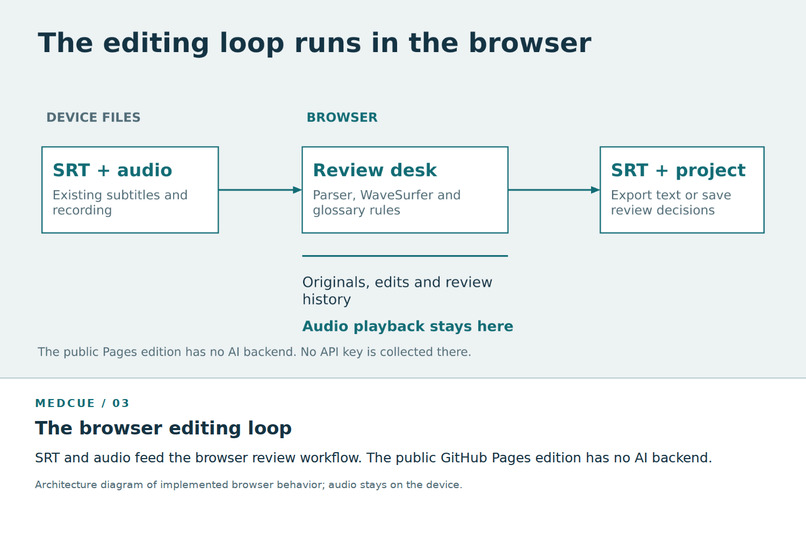Click 'Export text or save review decisions' text
The width and height of the screenshot is (806, 537).
(671, 202)
